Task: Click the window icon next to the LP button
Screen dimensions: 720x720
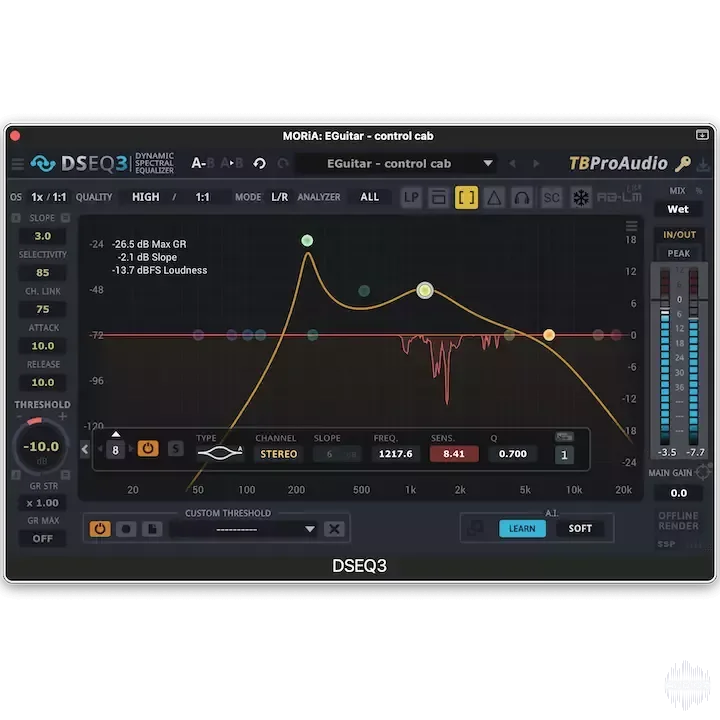Action: (x=439, y=197)
